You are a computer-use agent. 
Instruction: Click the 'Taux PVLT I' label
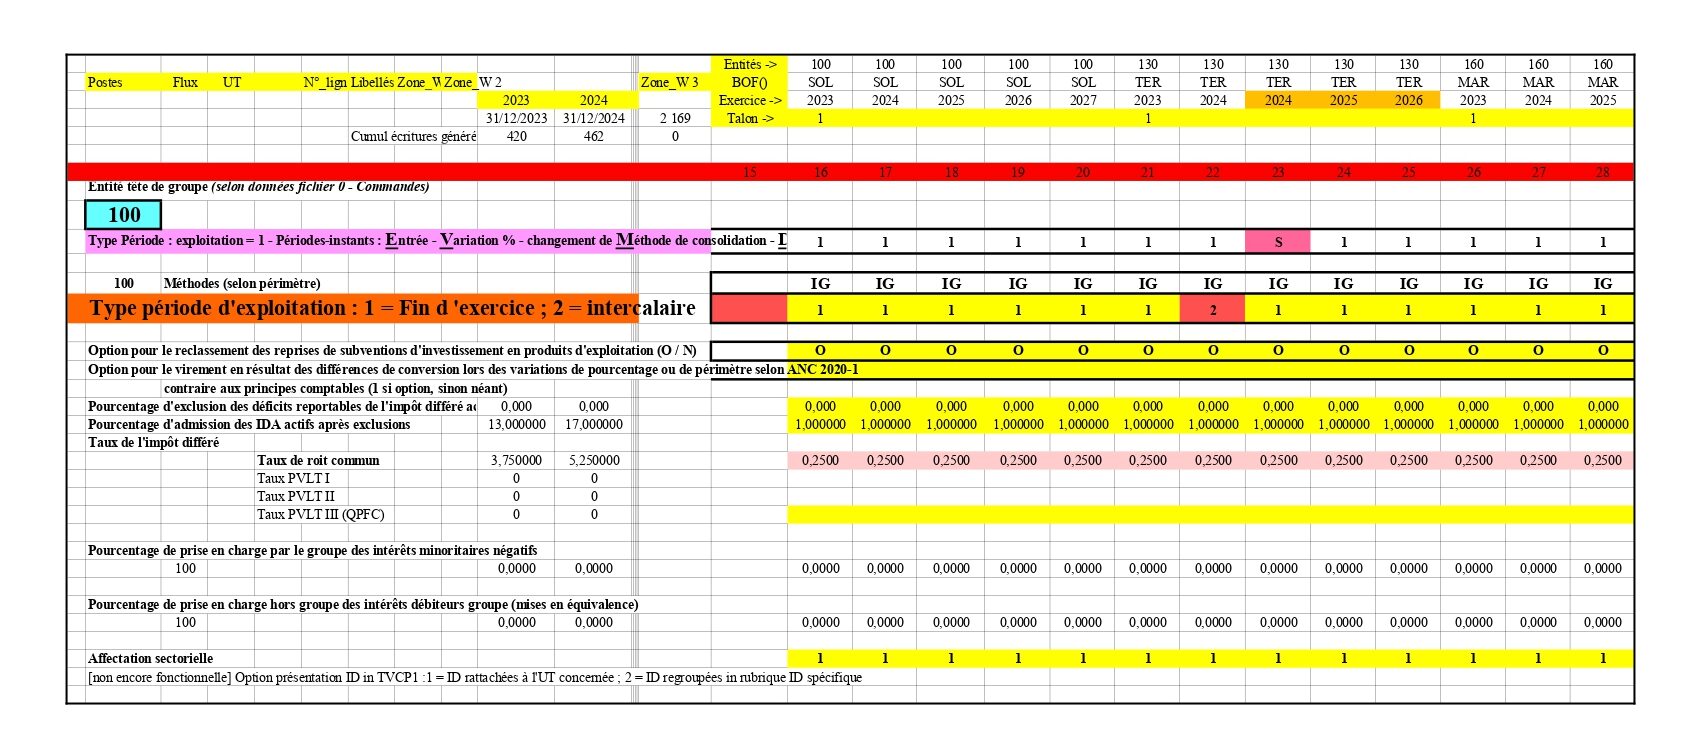pos(293,478)
